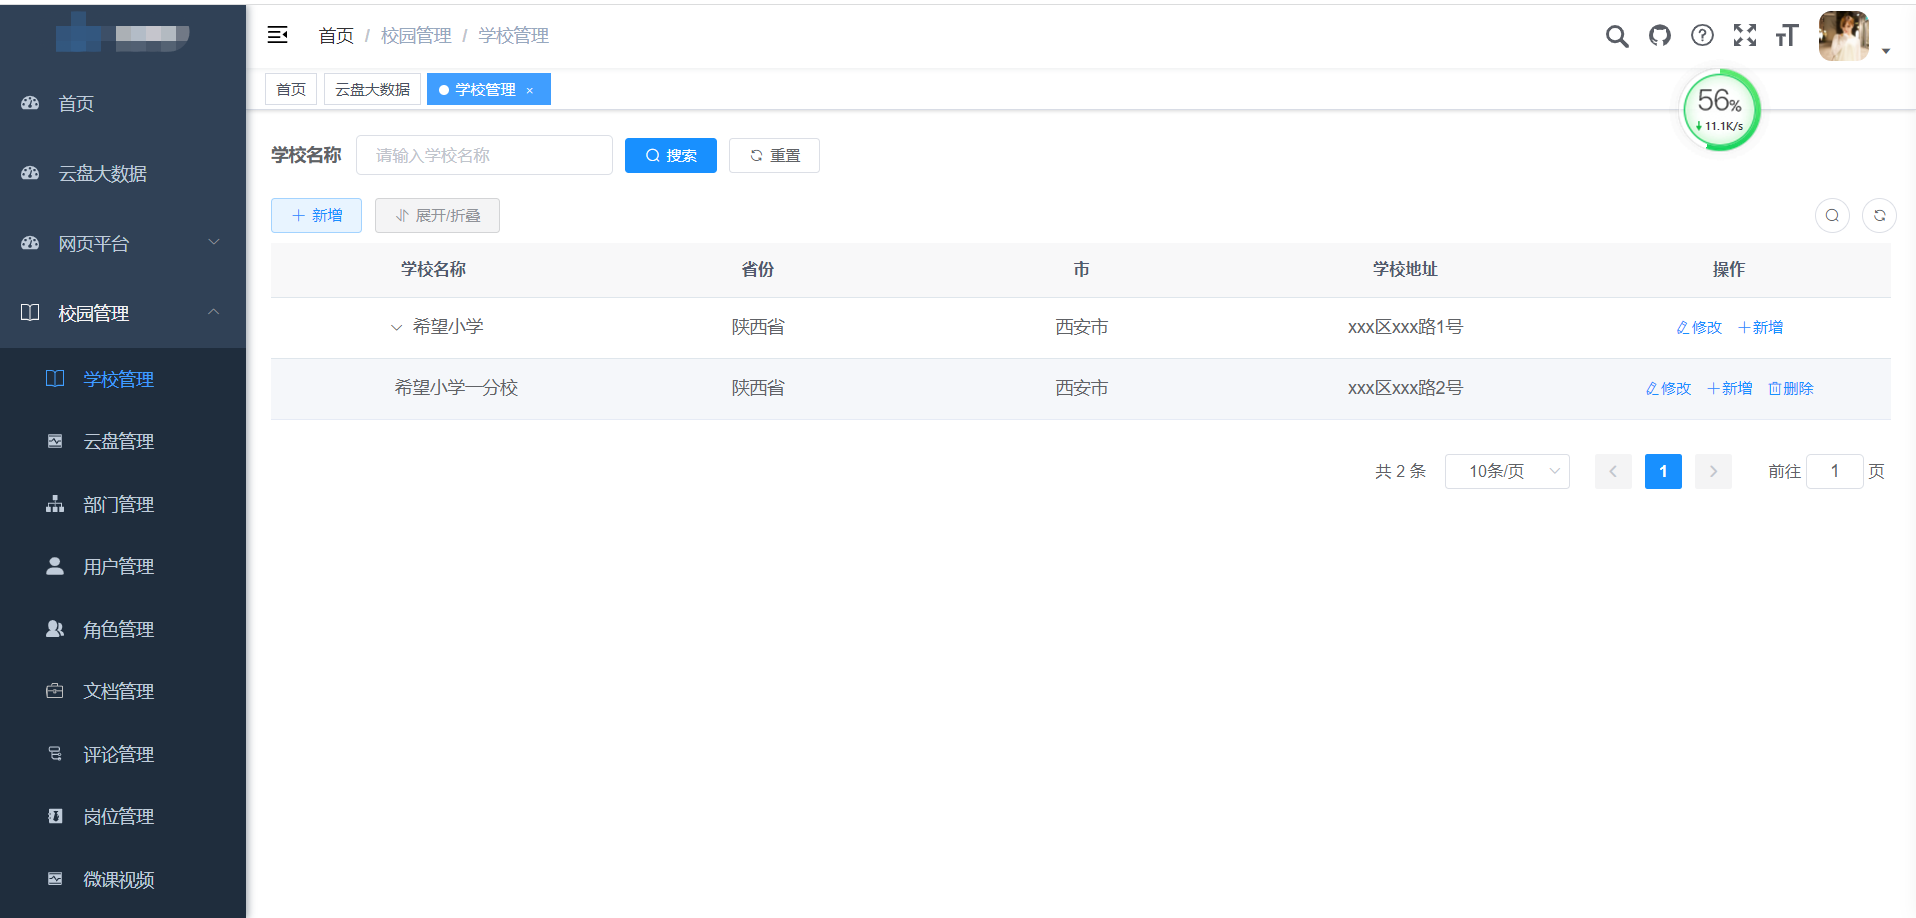Toggle 展开/折叠 for all rows
This screenshot has height=918, width=1916.
(x=437, y=215)
